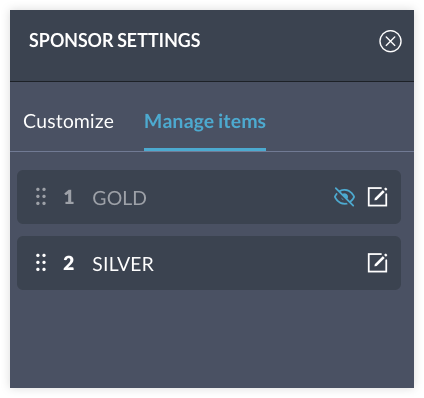The width and height of the screenshot is (424, 398).
Task: Click the Sponsor Settings header title
Action: (x=114, y=40)
